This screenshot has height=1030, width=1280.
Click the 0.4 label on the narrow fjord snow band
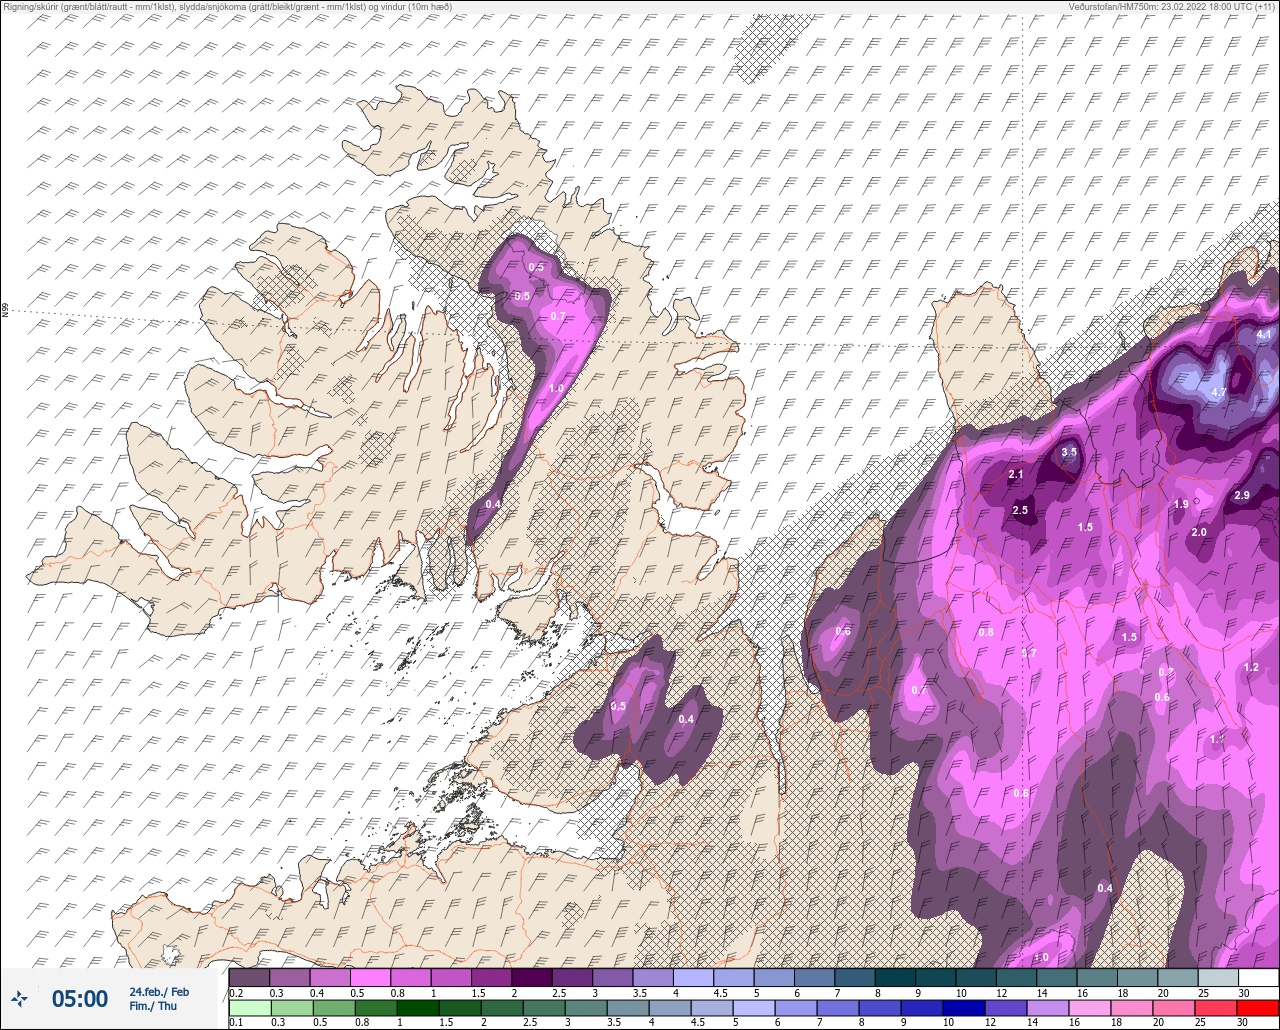492,504
